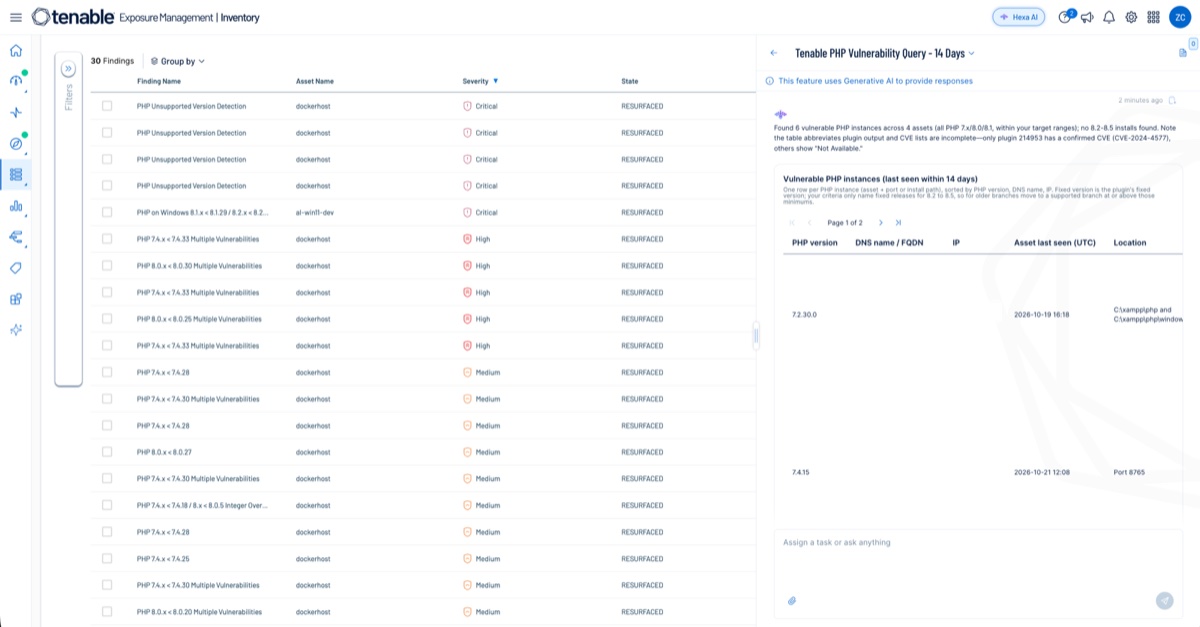The image size is (1200, 627).
Task: Click the Location column header
Action: [x=1130, y=242]
